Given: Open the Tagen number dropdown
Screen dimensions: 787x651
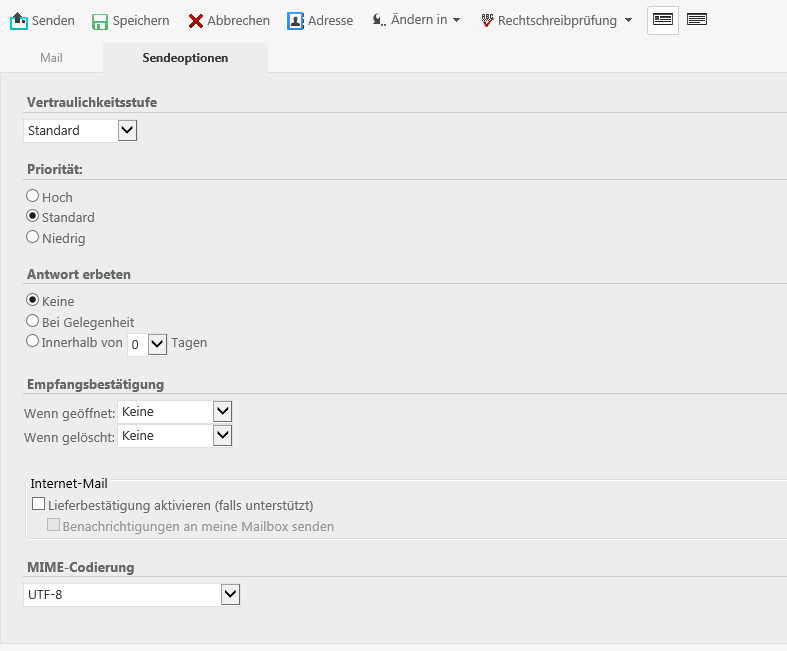Looking at the screenshot, I should (147, 344).
